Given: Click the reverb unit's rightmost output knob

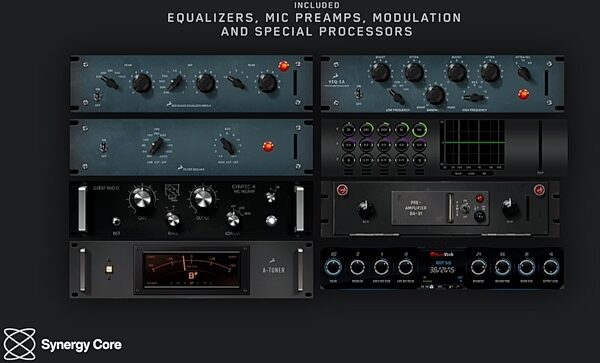Looking at the screenshot, I should [x=551, y=267].
